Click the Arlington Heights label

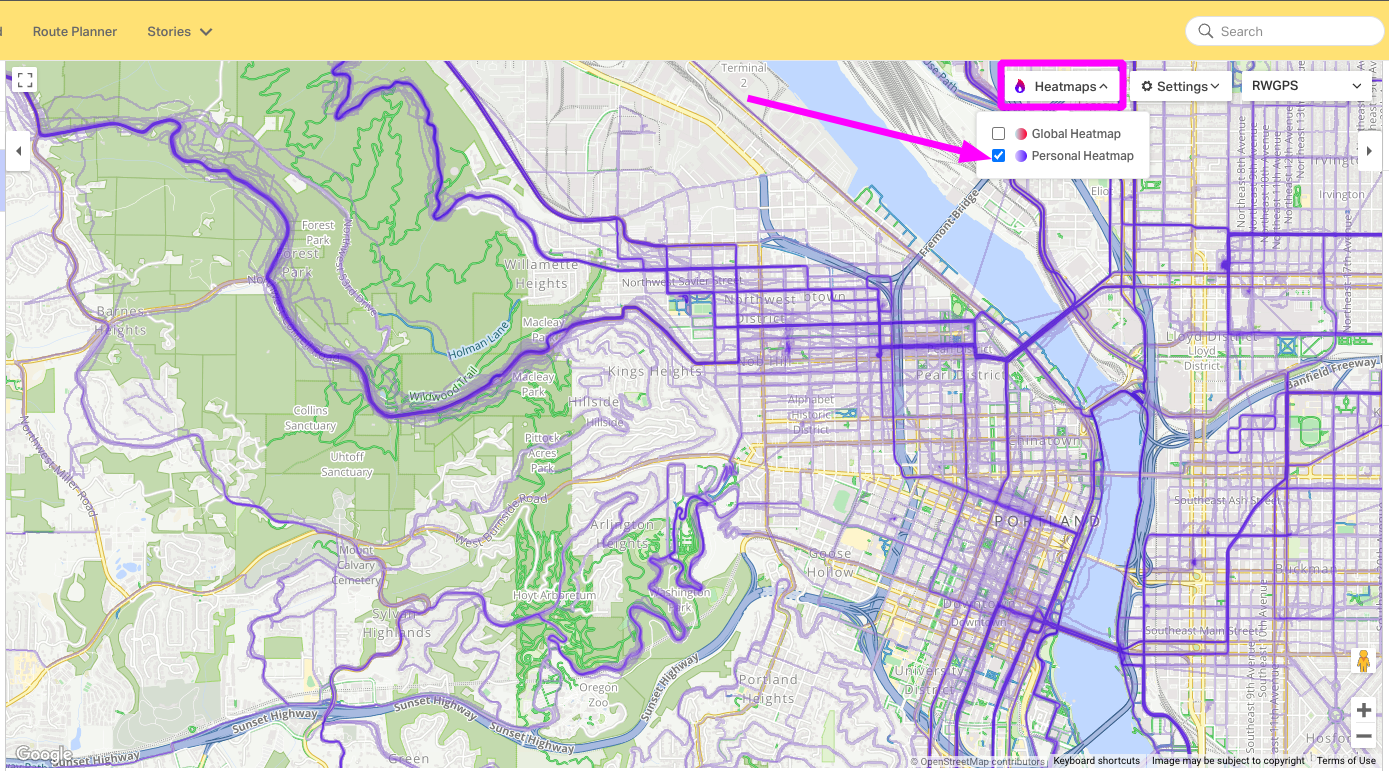pyautogui.click(x=624, y=534)
